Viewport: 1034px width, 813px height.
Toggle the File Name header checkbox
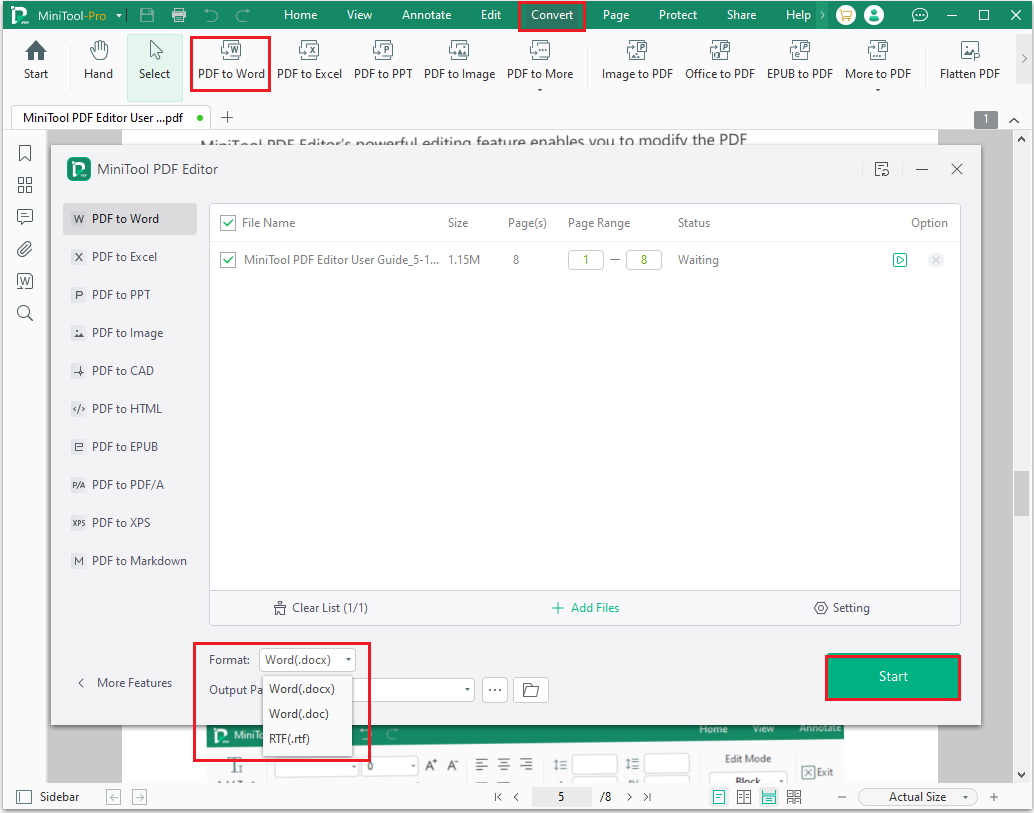[x=228, y=223]
